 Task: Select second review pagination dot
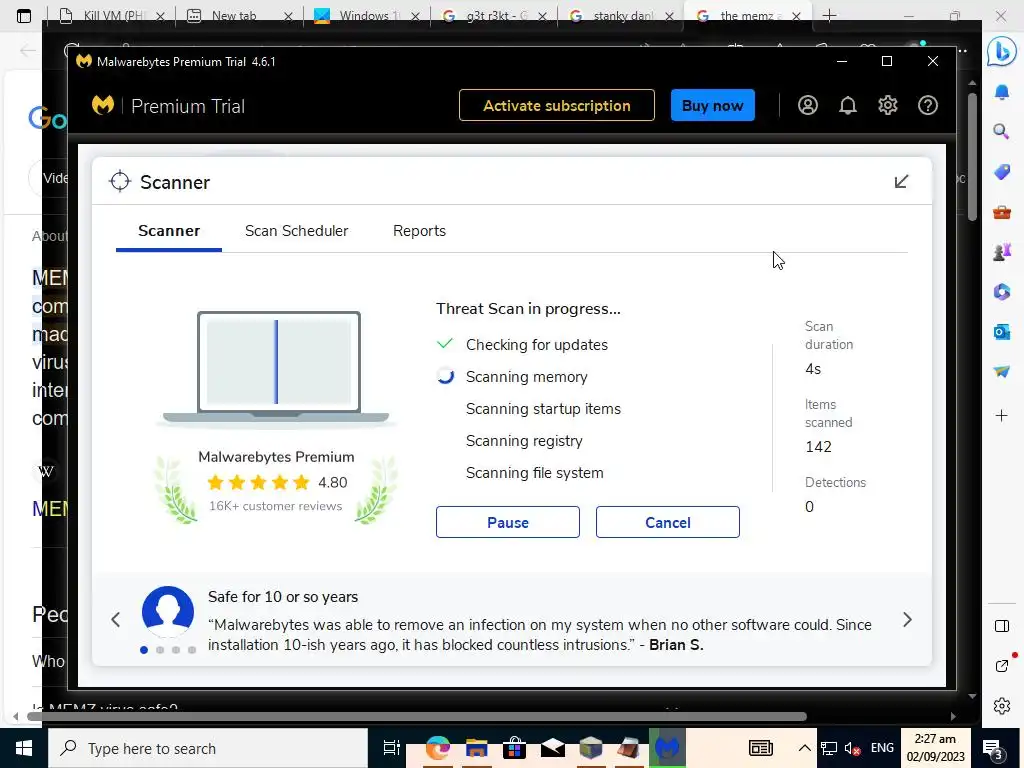160,650
